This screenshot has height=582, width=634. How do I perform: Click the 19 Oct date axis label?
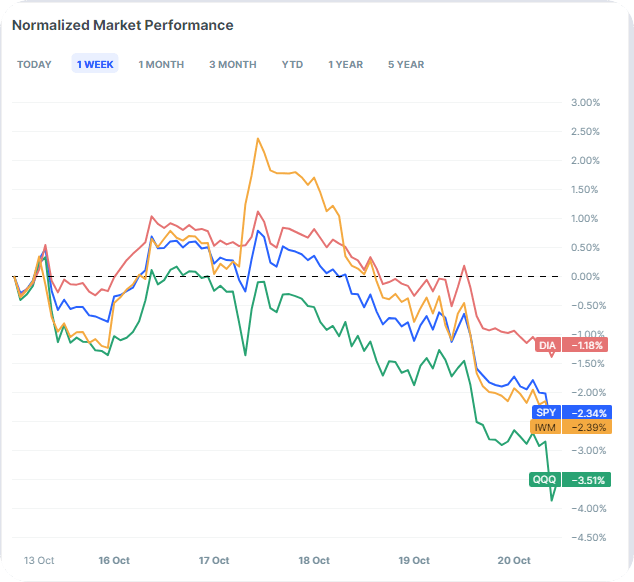[x=414, y=560]
